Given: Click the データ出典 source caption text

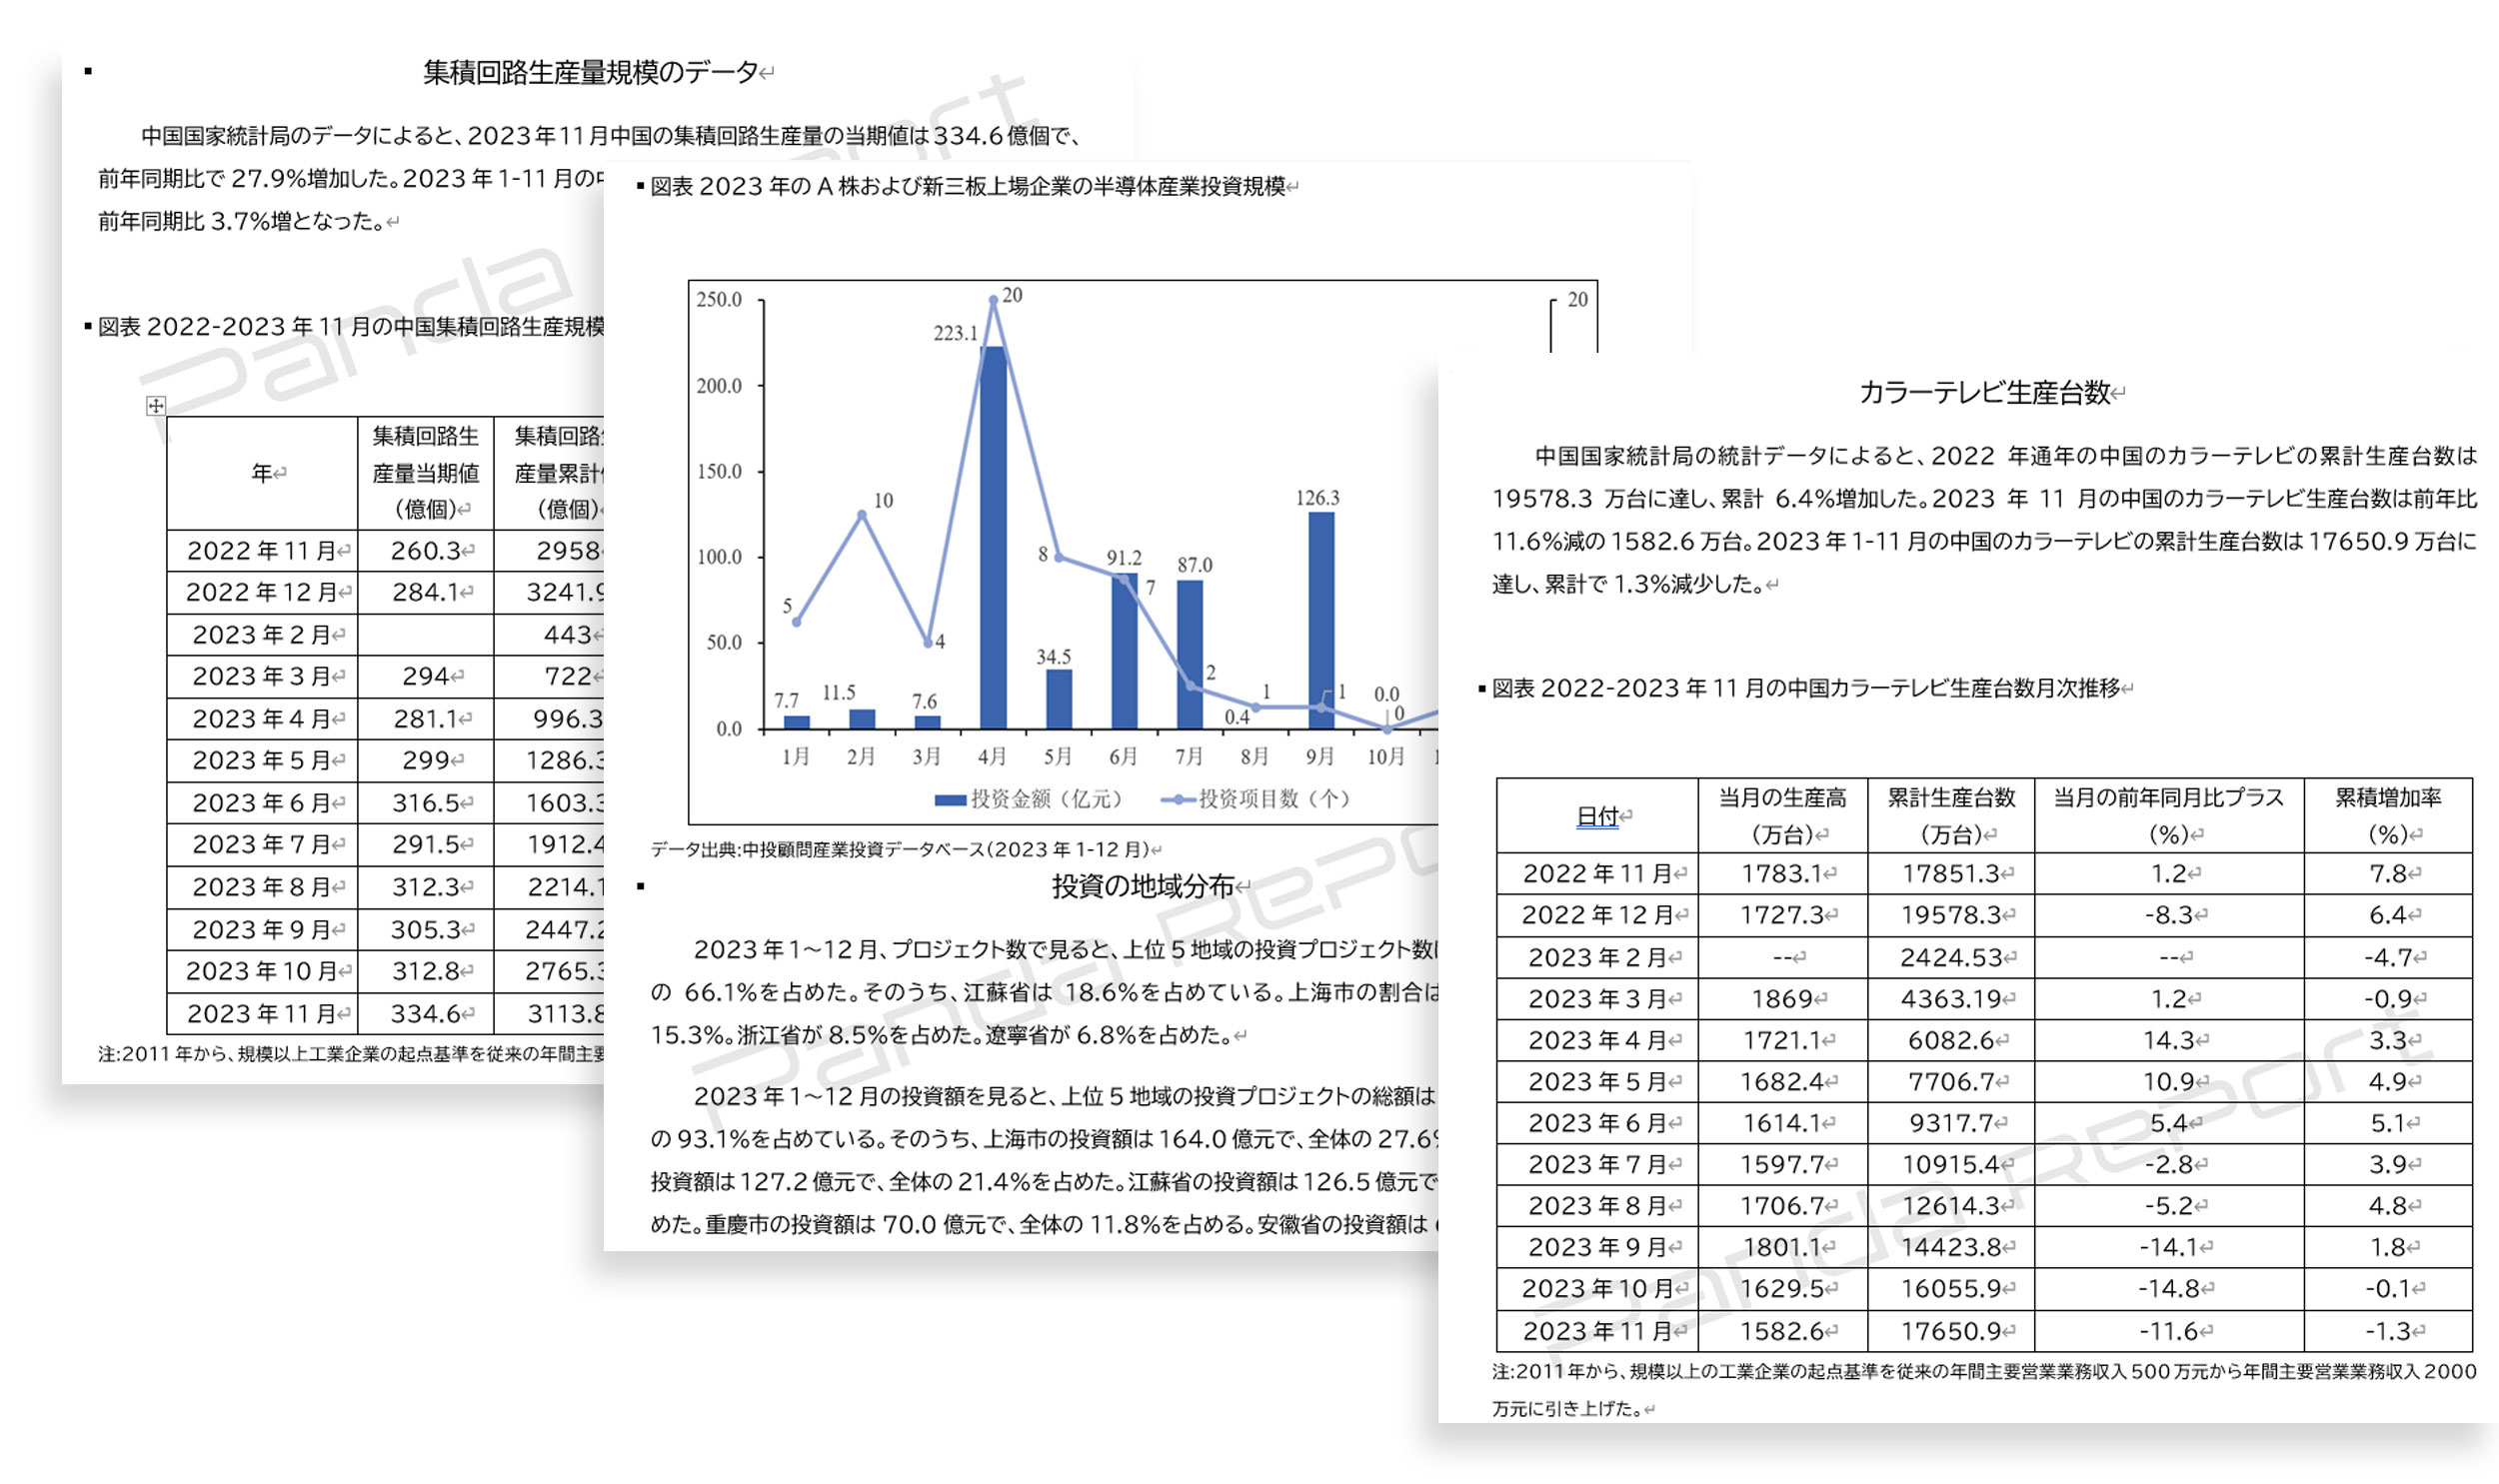Looking at the screenshot, I should pyautogui.click(x=900, y=850).
